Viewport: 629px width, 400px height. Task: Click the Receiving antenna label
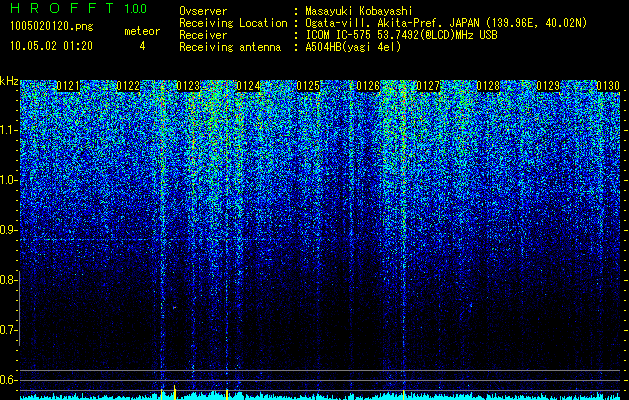[230, 47]
